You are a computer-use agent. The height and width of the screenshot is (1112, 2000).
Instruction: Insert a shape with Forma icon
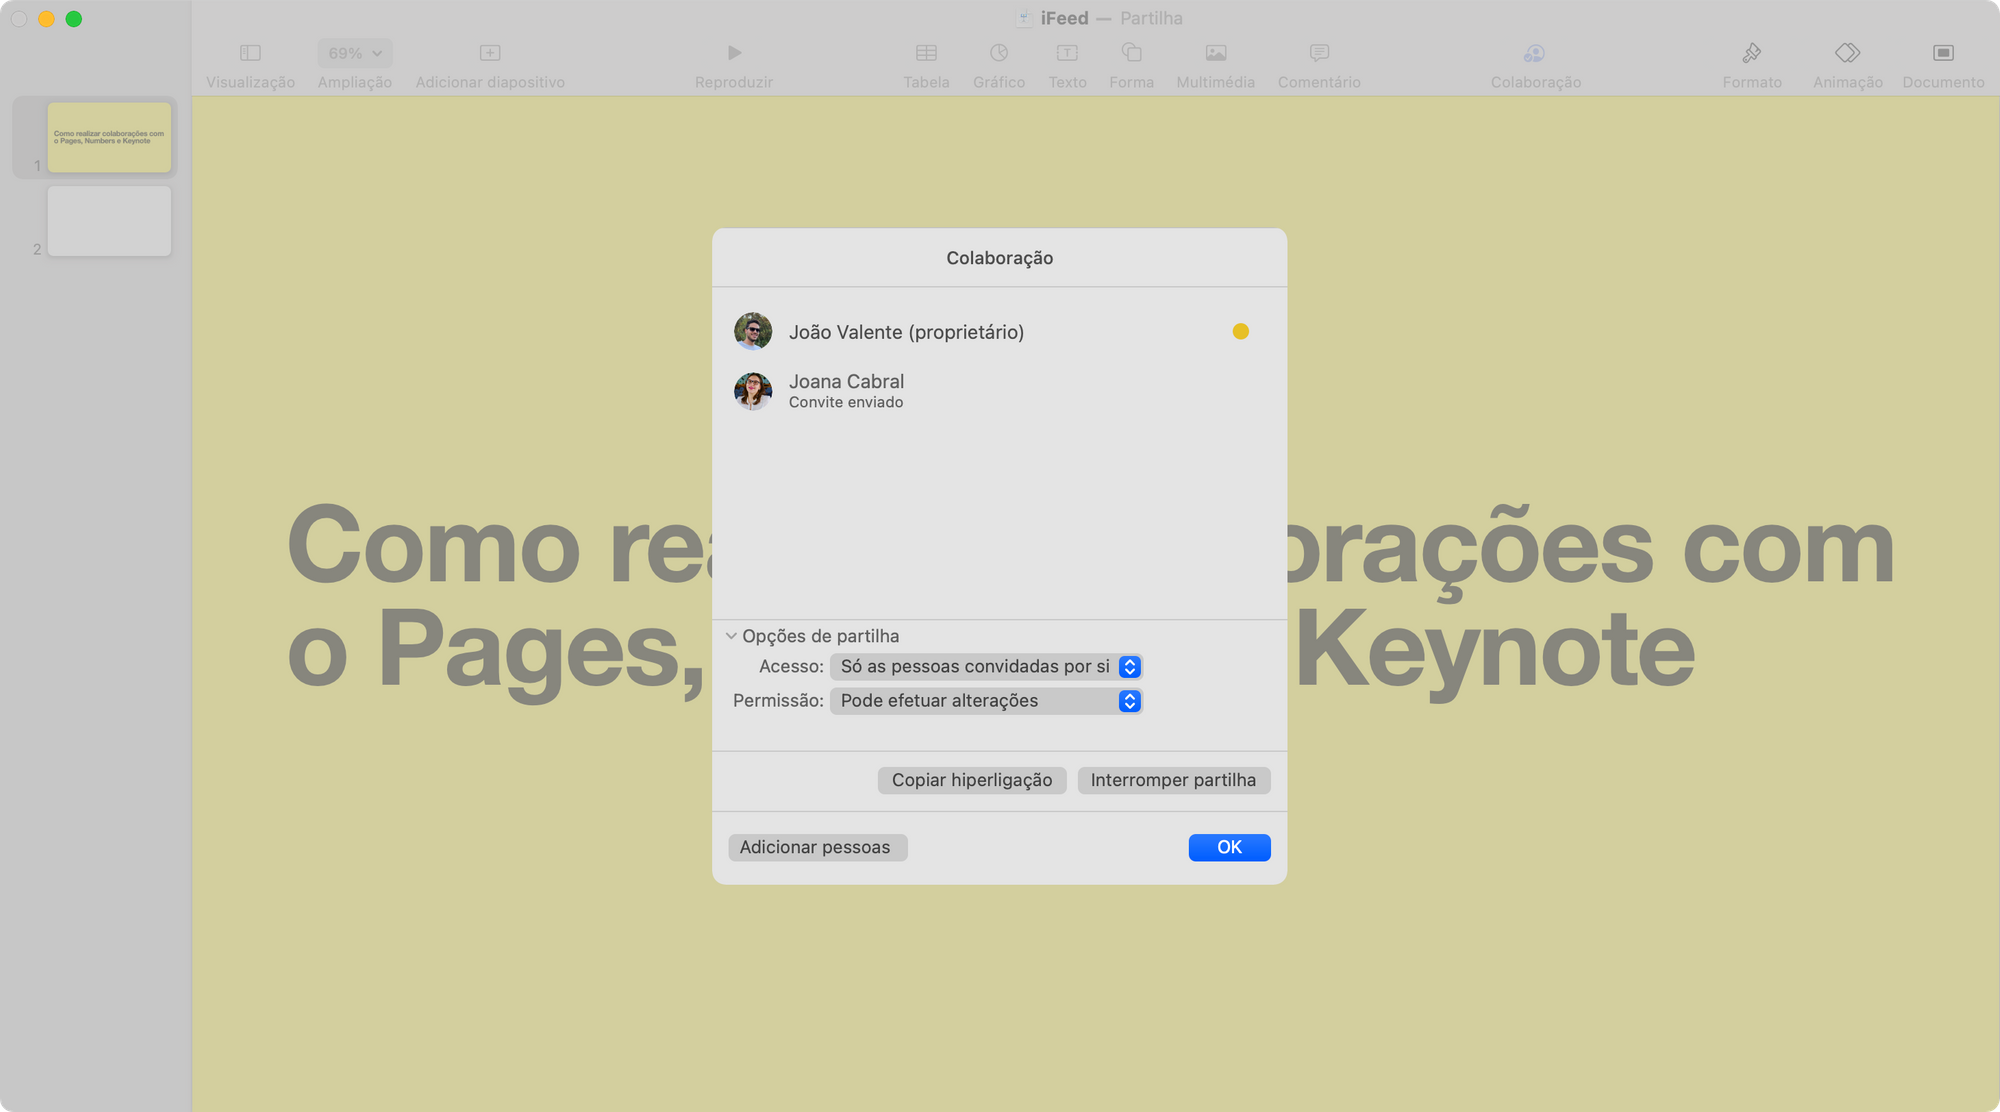(1132, 53)
